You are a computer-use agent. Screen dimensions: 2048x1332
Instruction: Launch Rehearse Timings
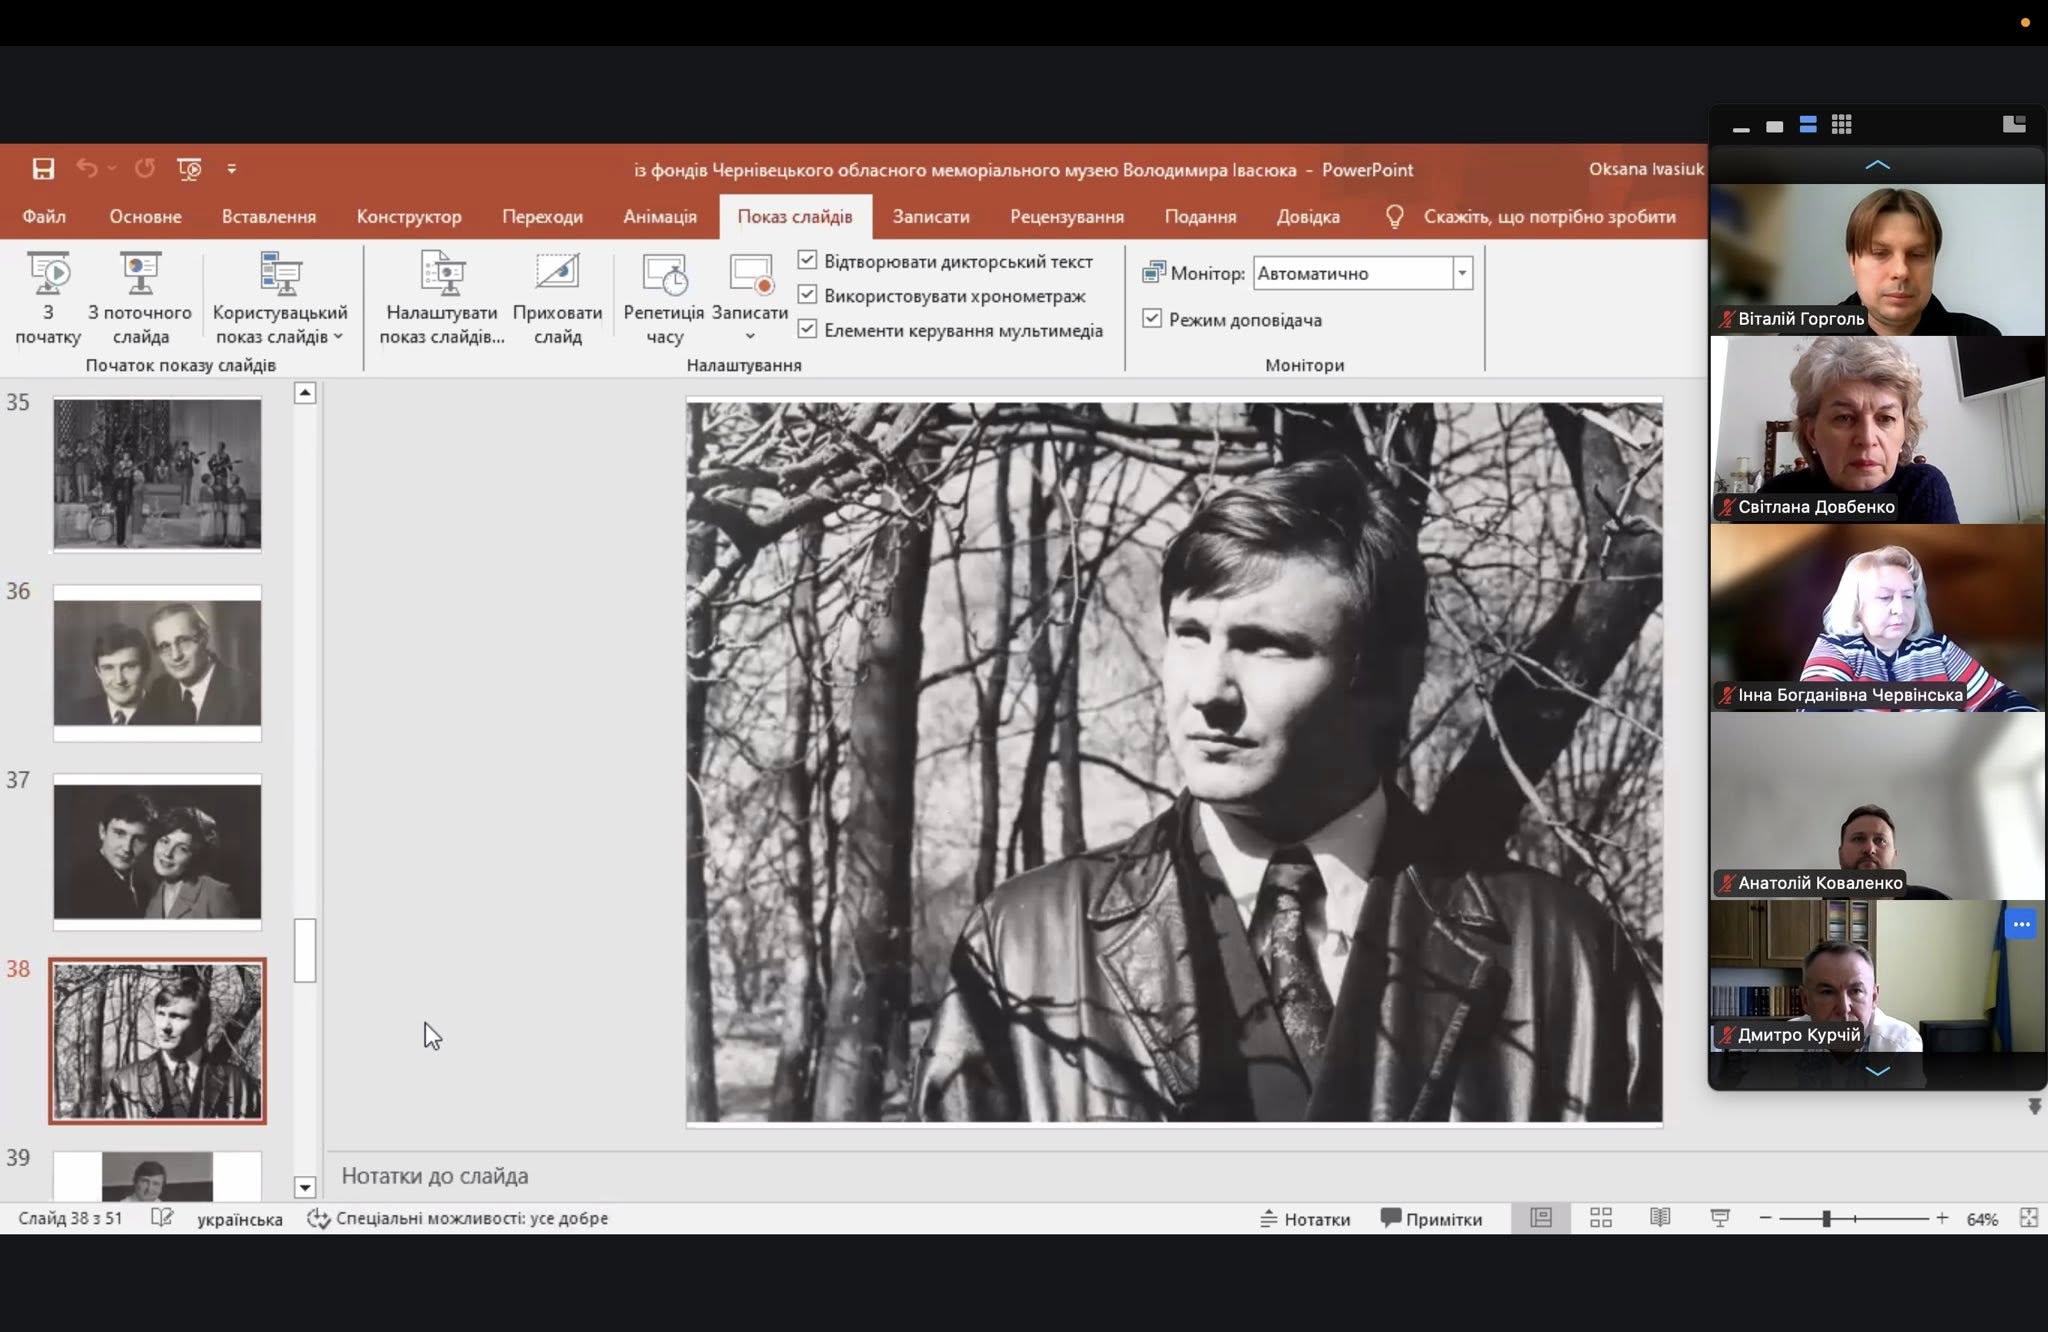click(x=664, y=298)
